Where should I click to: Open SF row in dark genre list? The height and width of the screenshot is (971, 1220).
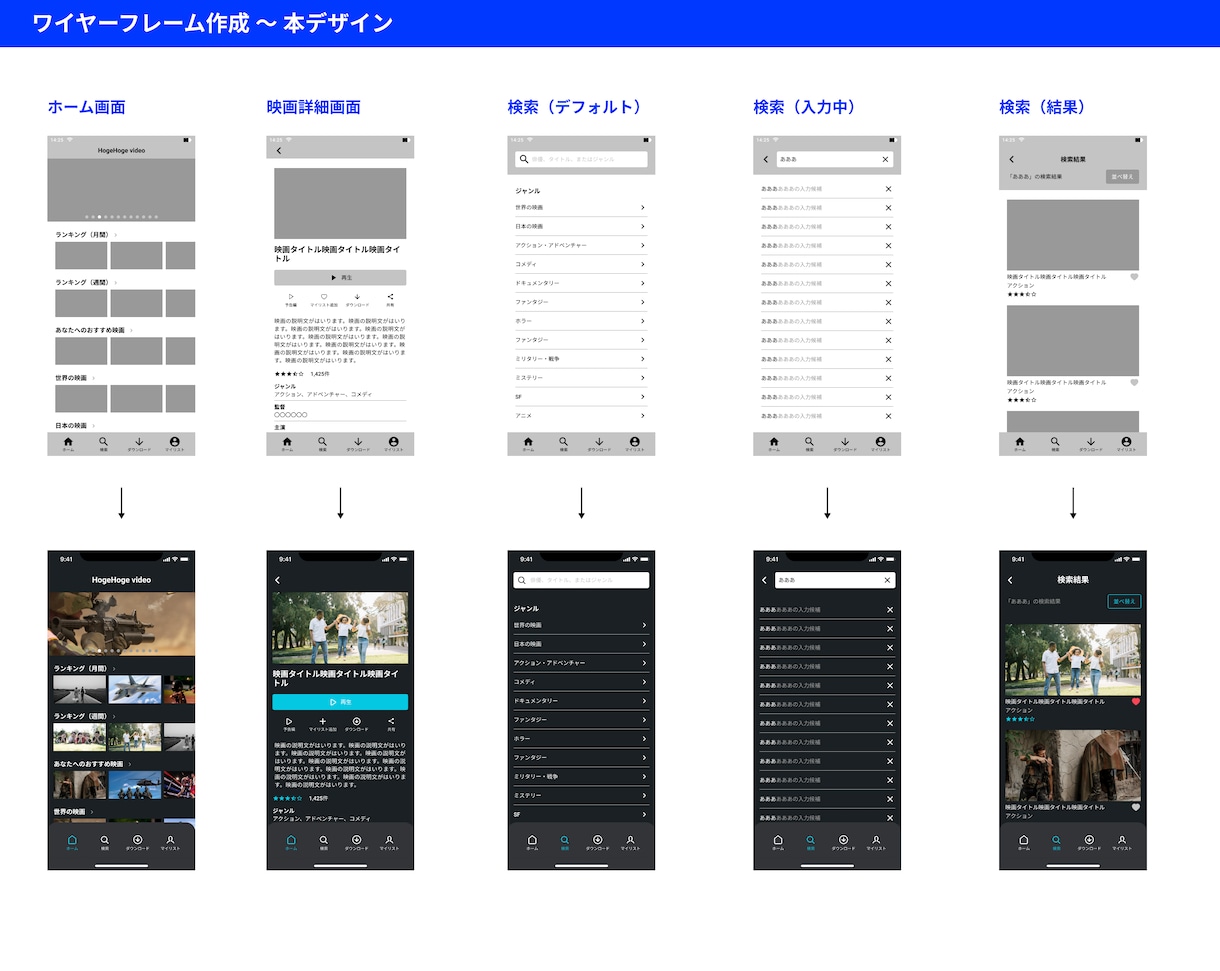click(581, 814)
